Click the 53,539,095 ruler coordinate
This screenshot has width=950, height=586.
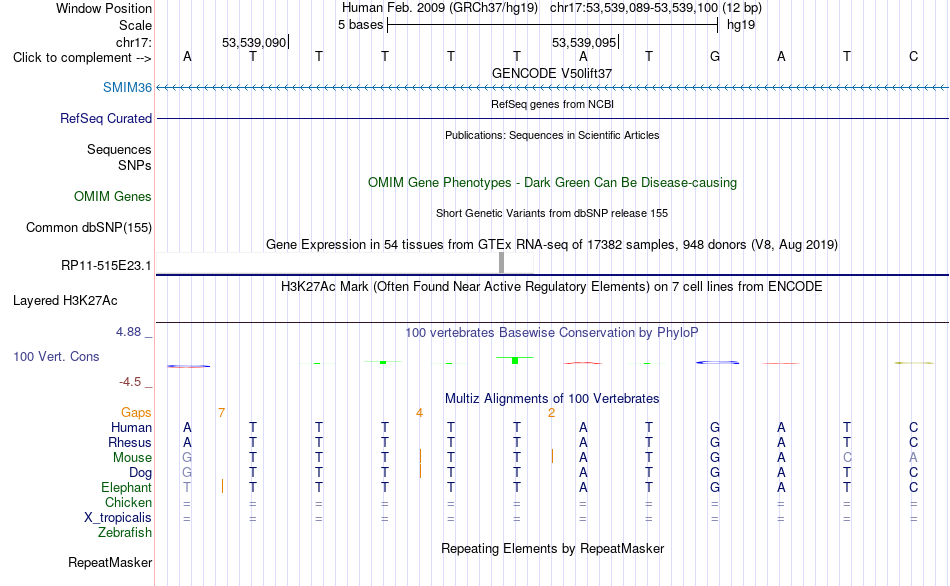click(584, 42)
